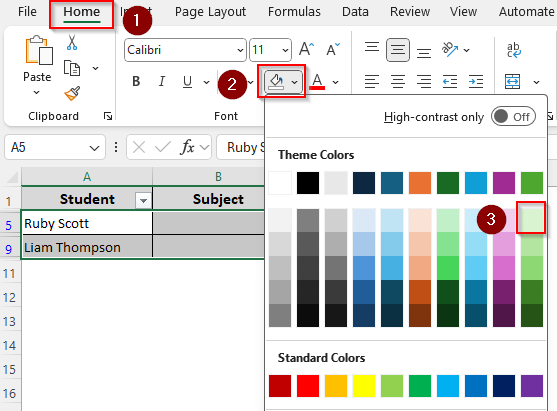Open the Merge and Center dropdown arrow
The width and height of the screenshot is (557, 411).
tap(536, 82)
